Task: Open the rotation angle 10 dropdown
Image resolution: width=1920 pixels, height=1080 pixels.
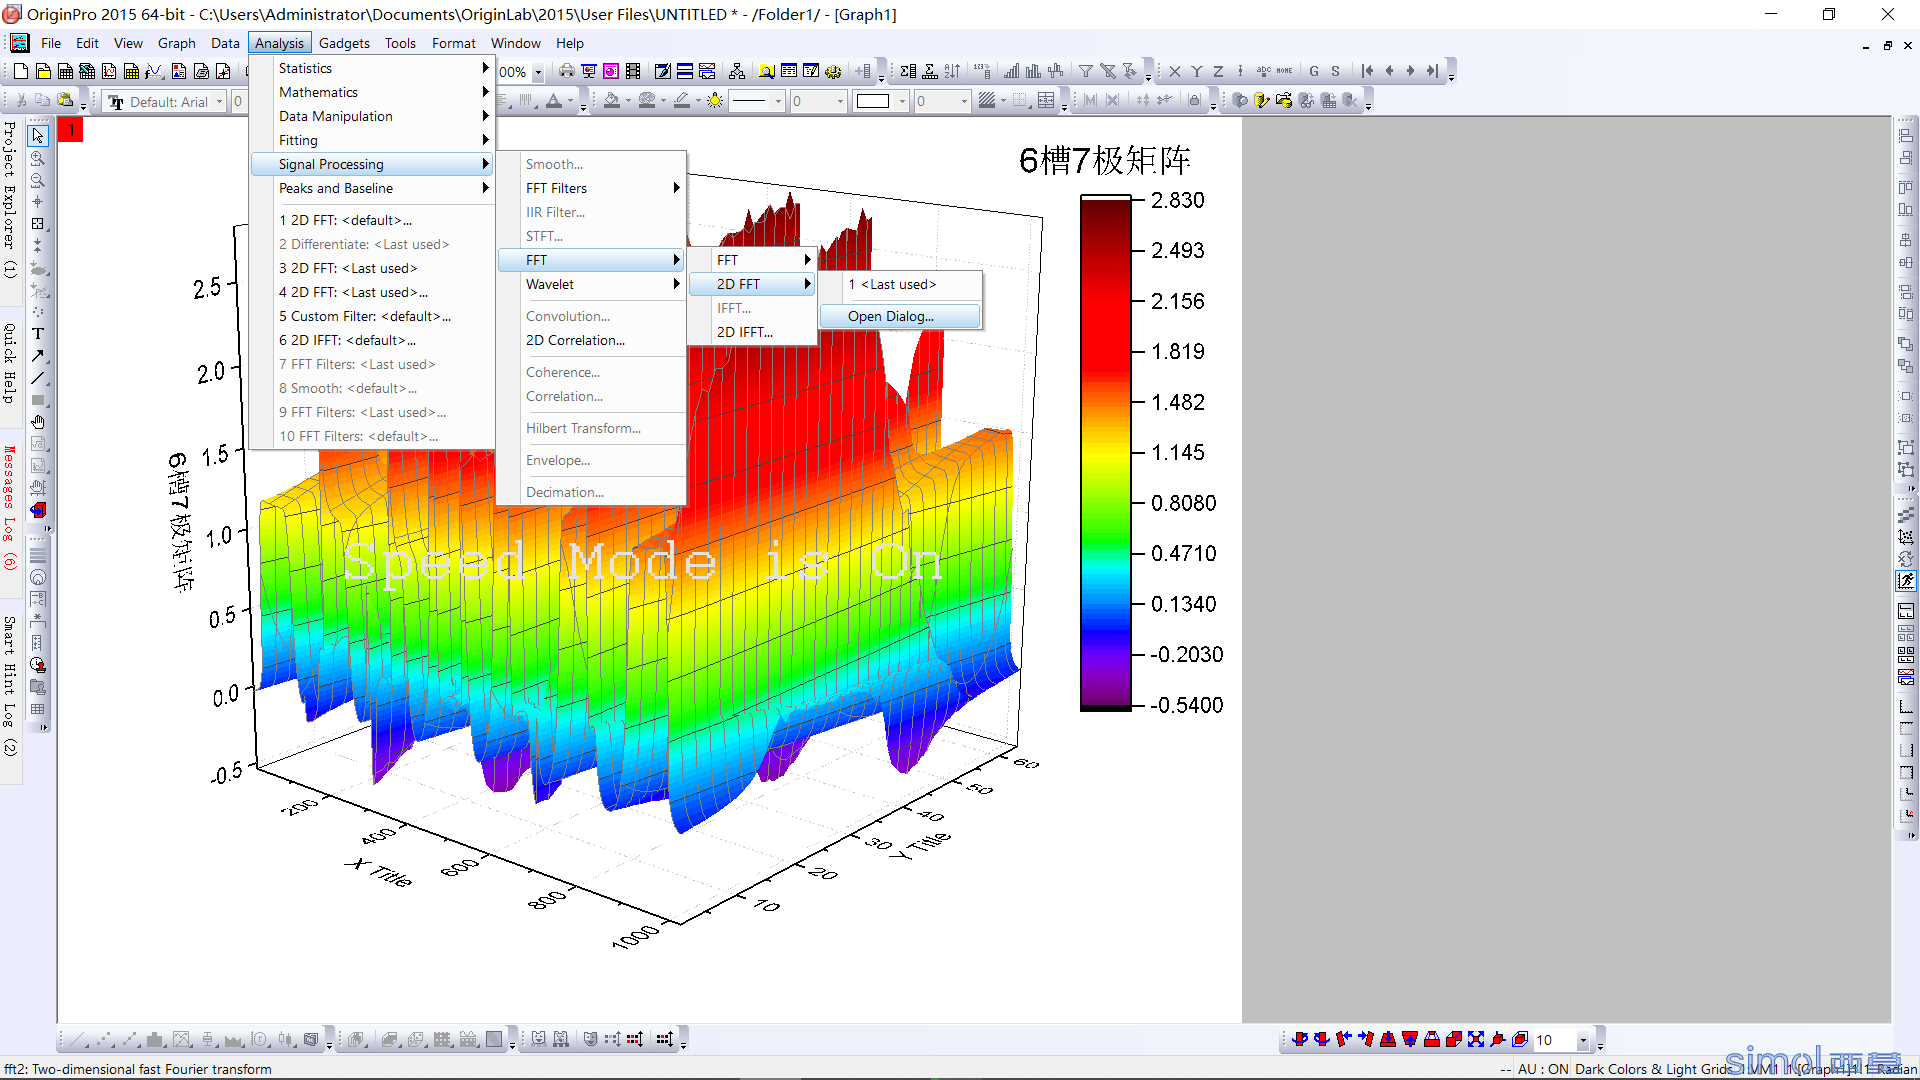Action: 1583,1040
